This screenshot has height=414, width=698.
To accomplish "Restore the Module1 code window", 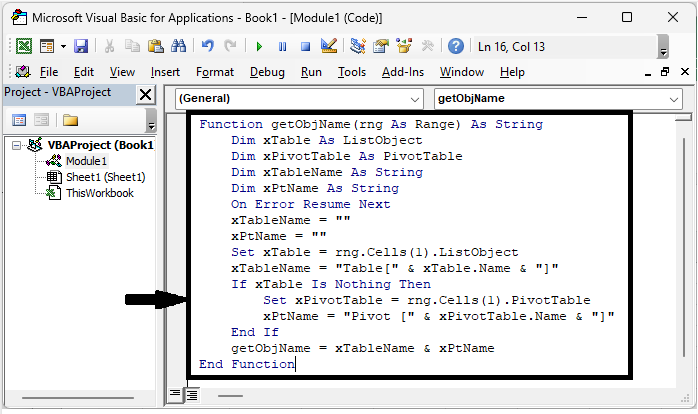I will [x=665, y=72].
